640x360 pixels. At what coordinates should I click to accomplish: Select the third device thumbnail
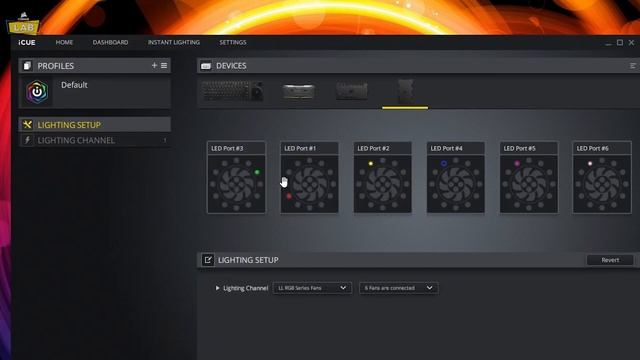pos(352,91)
